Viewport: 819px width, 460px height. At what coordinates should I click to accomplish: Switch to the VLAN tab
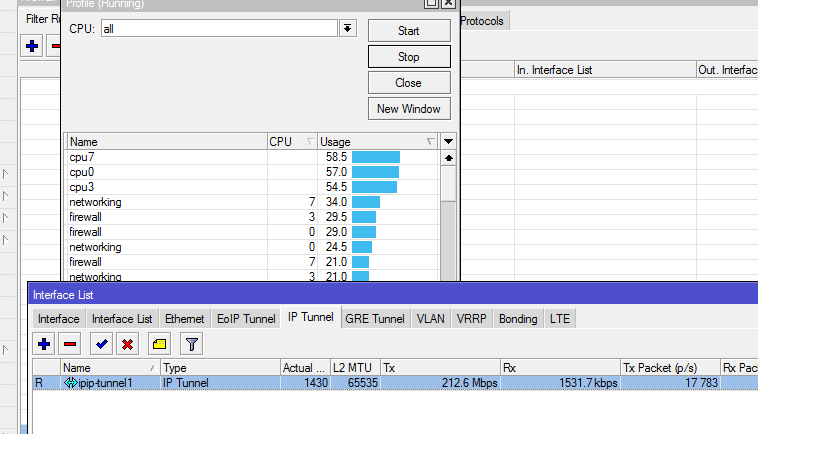430,319
